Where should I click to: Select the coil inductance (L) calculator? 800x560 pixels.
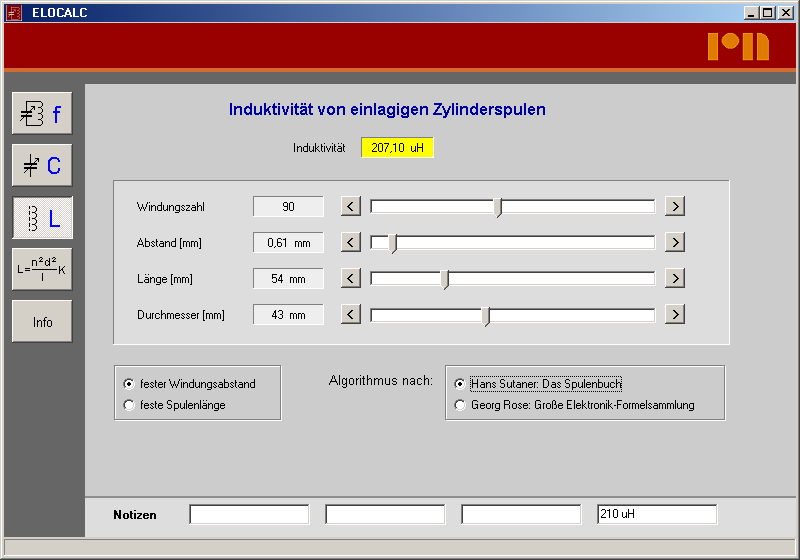pos(42,218)
